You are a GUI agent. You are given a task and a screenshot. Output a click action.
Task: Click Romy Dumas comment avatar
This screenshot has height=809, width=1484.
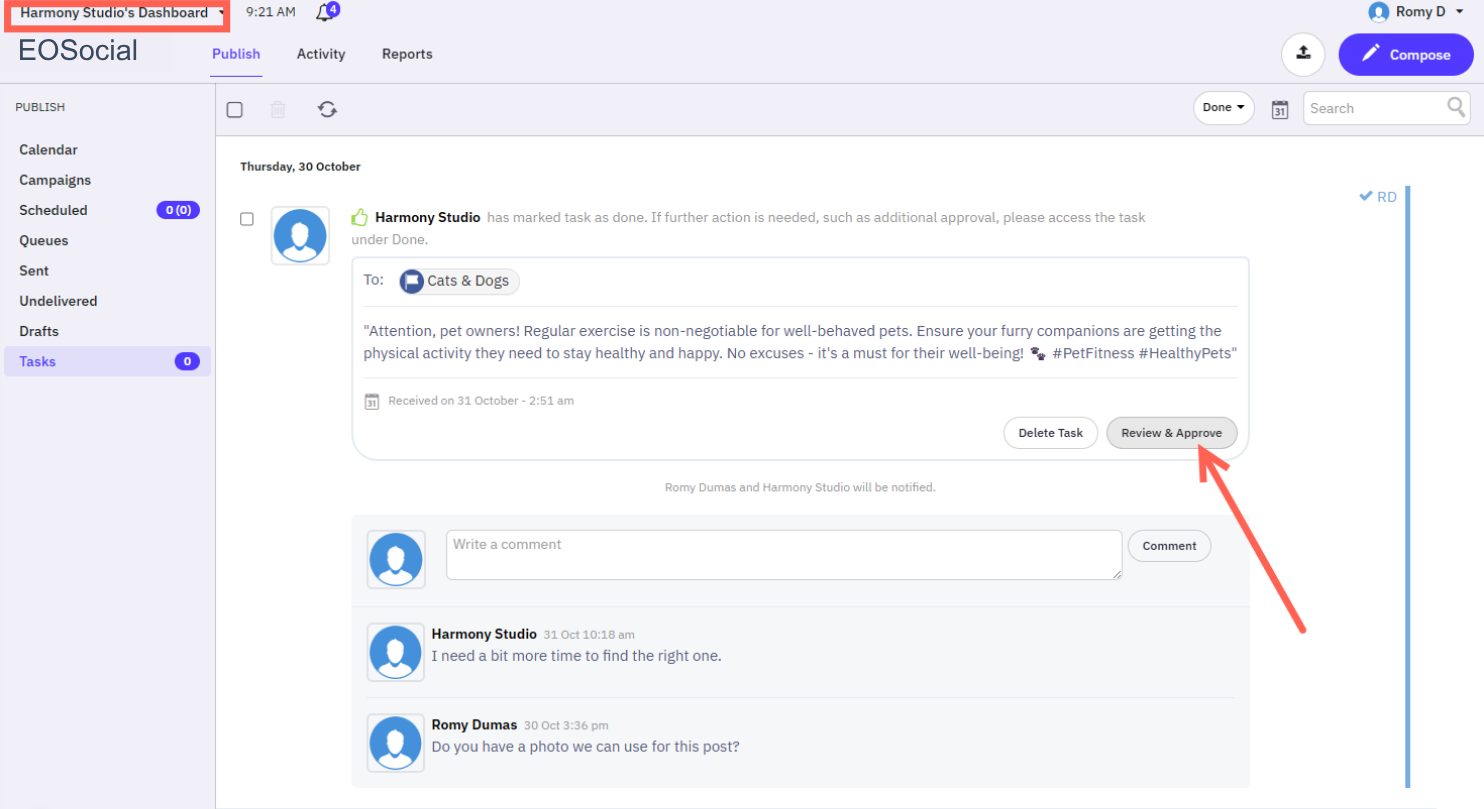[396, 743]
